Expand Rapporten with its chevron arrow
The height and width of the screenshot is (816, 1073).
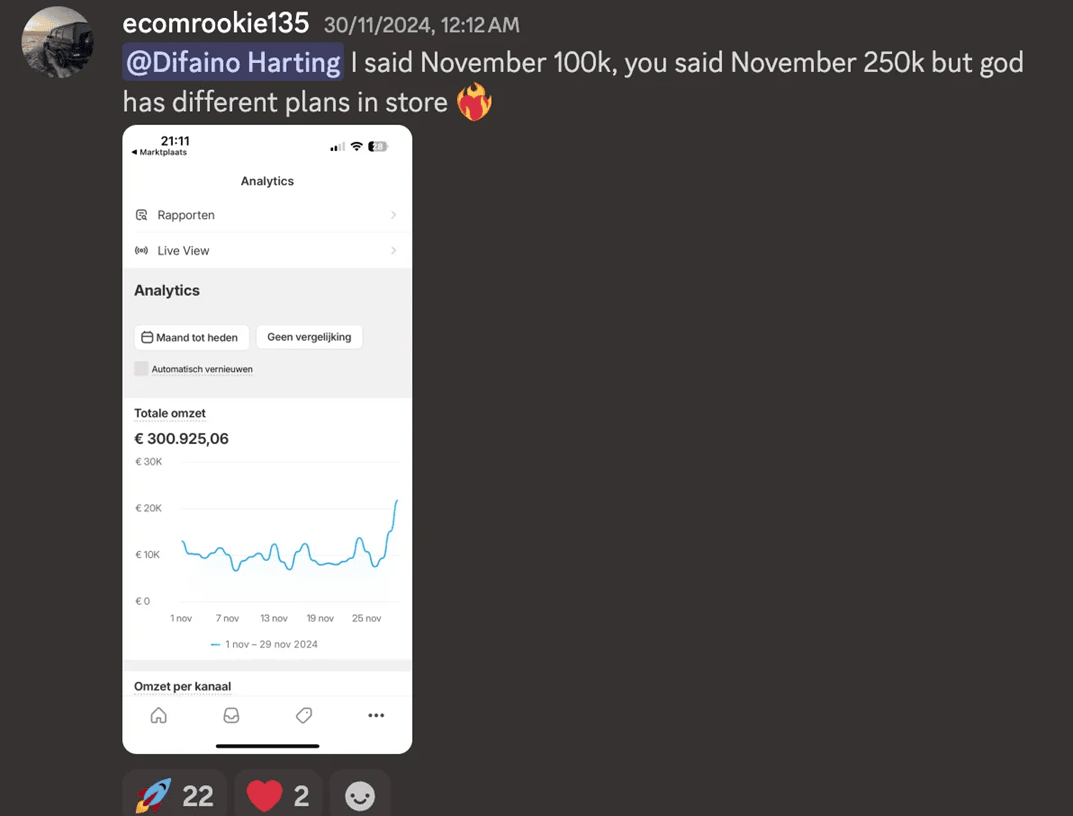393,215
